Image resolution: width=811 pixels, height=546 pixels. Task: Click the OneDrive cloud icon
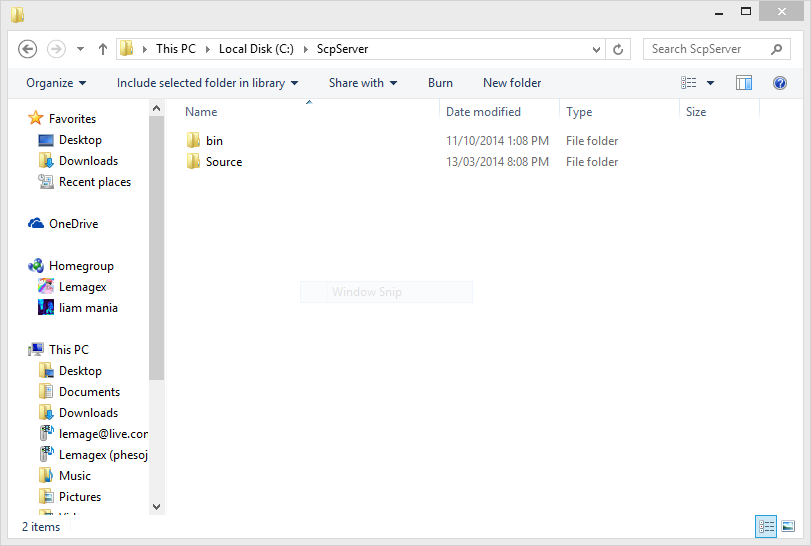click(x=36, y=223)
